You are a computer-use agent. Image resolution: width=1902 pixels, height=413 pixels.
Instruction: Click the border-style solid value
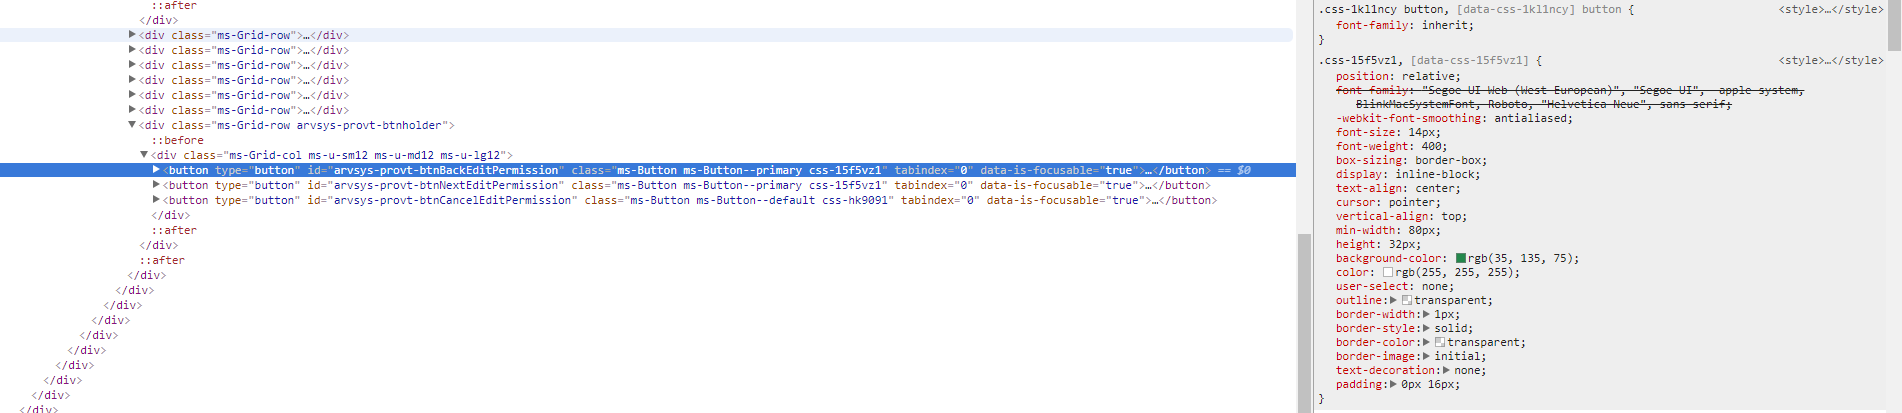coord(1451,328)
